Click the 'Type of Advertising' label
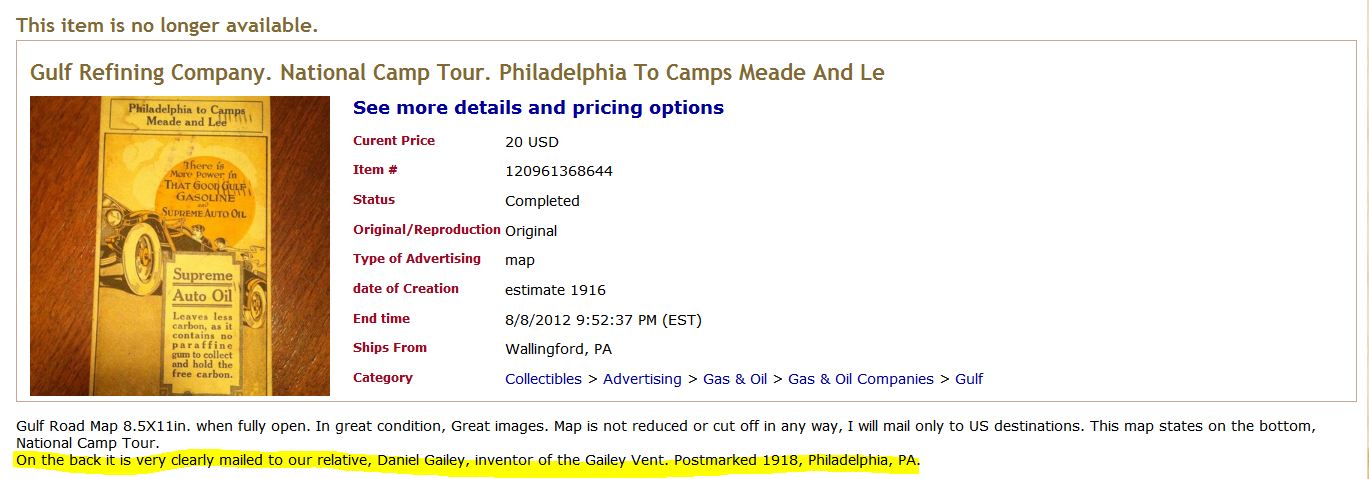The width and height of the screenshot is (1369, 479). click(416, 259)
